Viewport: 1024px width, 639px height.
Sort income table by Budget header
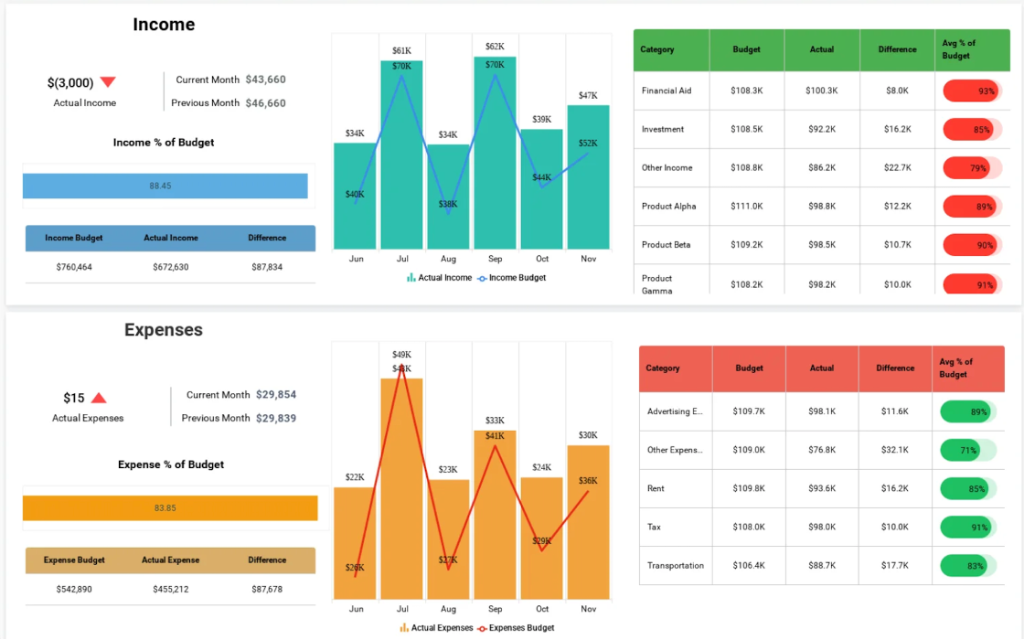746,50
